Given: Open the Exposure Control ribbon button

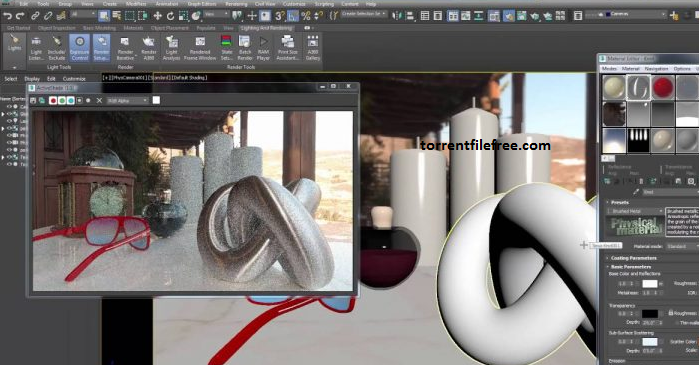Looking at the screenshot, I should tap(79, 48).
